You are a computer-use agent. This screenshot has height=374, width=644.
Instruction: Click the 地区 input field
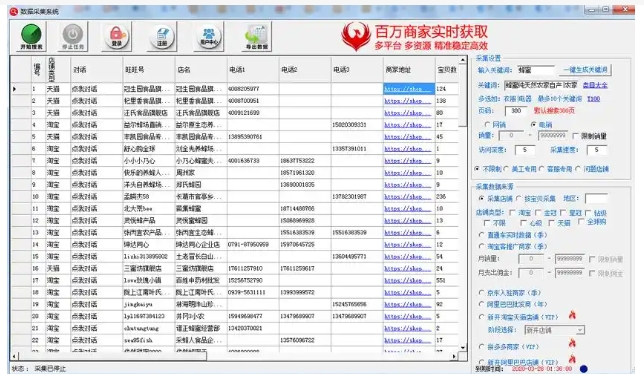click(x=596, y=199)
